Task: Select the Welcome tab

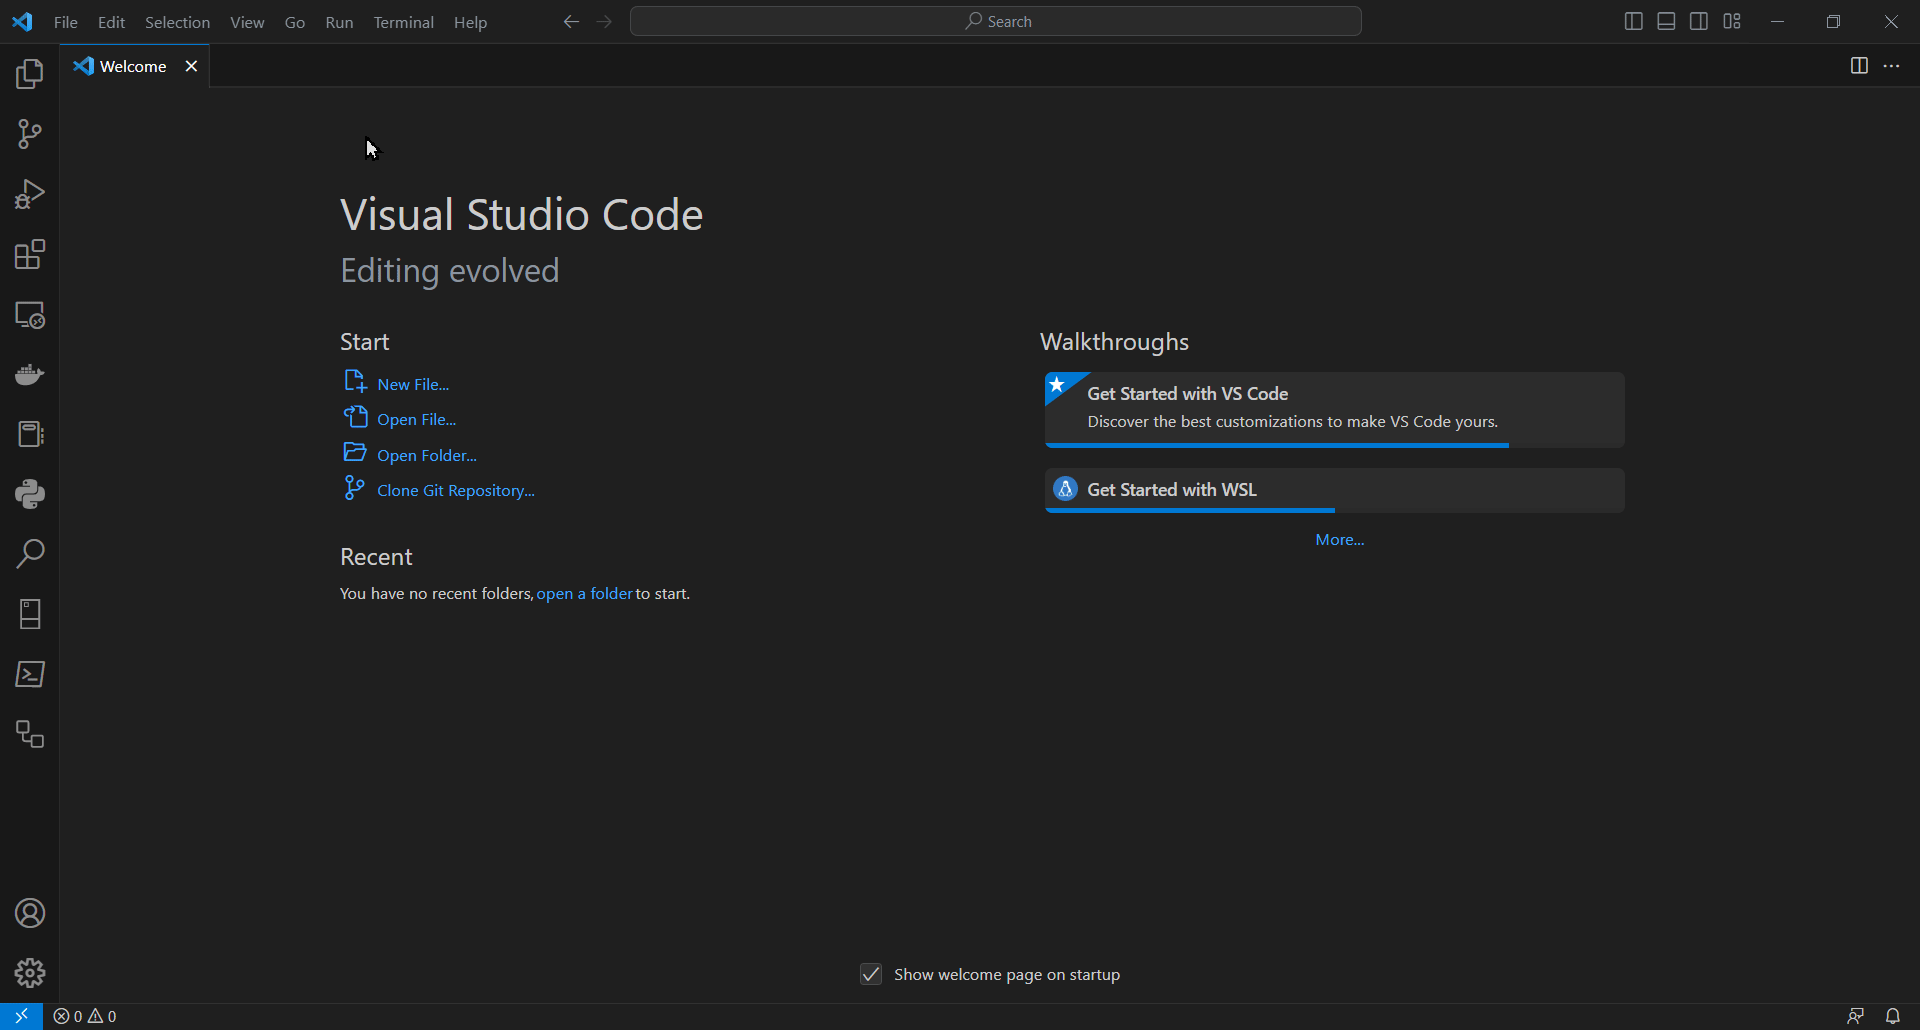Action: 132,66
